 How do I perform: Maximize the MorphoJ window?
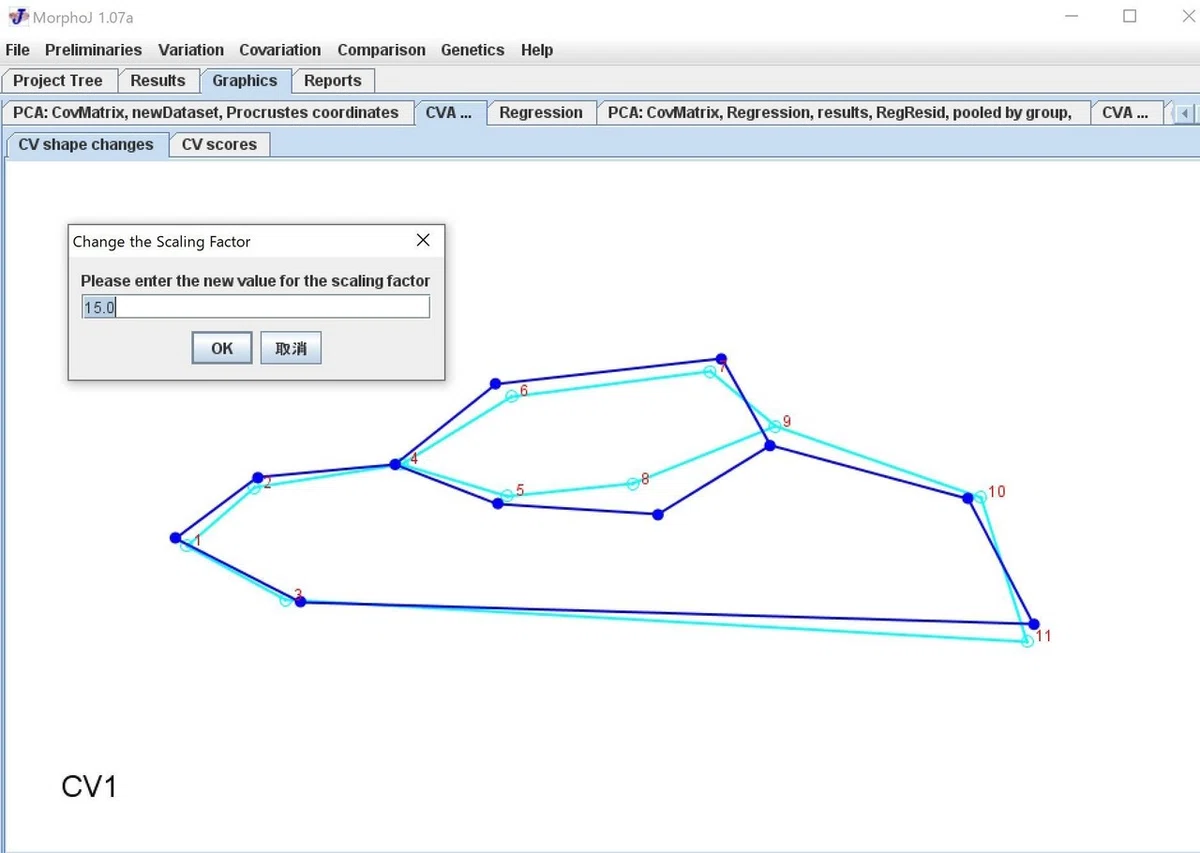point(1130,16)
